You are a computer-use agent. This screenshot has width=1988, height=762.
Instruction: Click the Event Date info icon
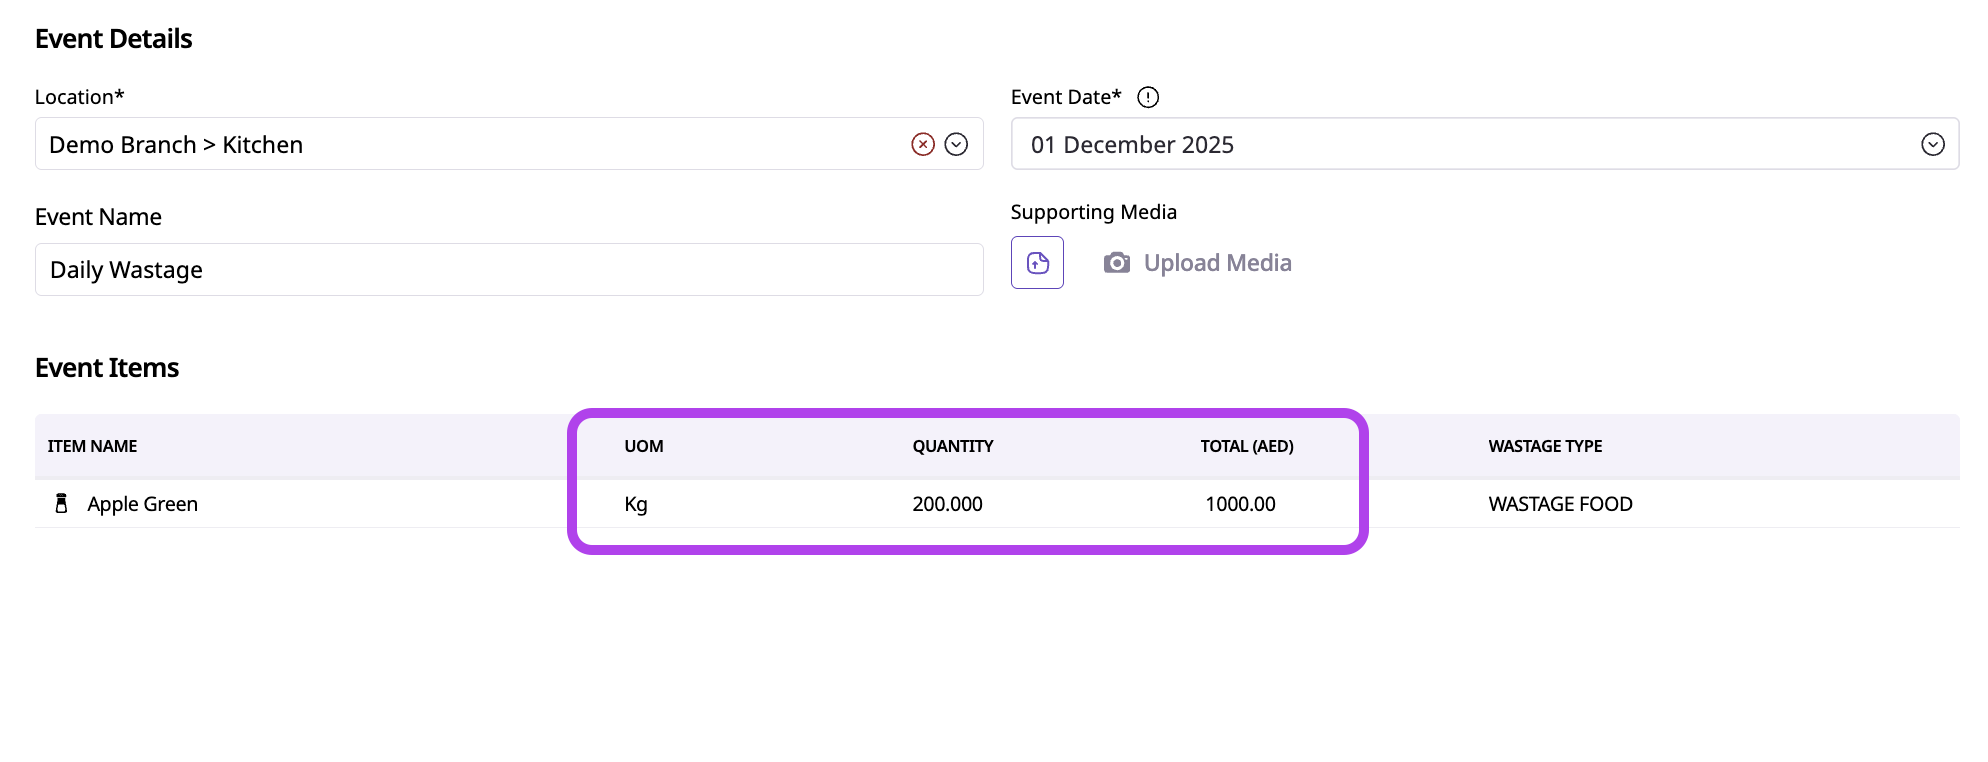[1148, 97]
